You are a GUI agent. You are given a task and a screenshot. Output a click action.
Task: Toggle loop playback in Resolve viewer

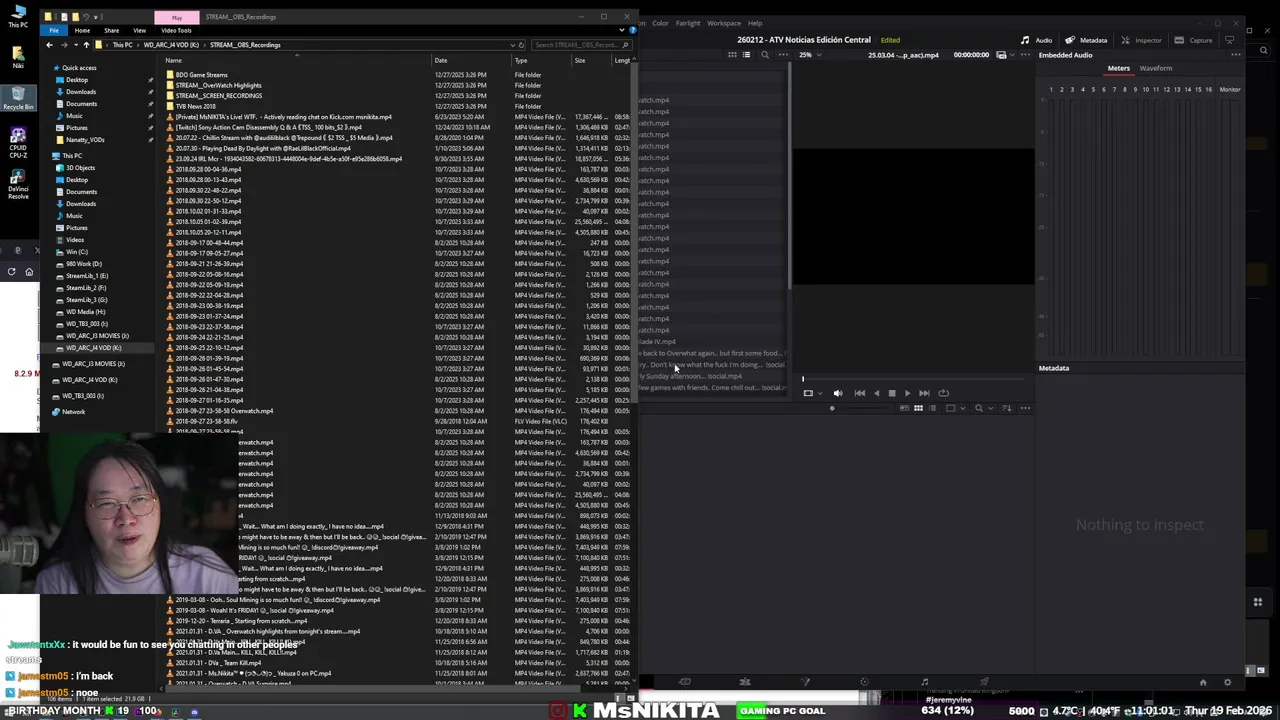(943, 393)
